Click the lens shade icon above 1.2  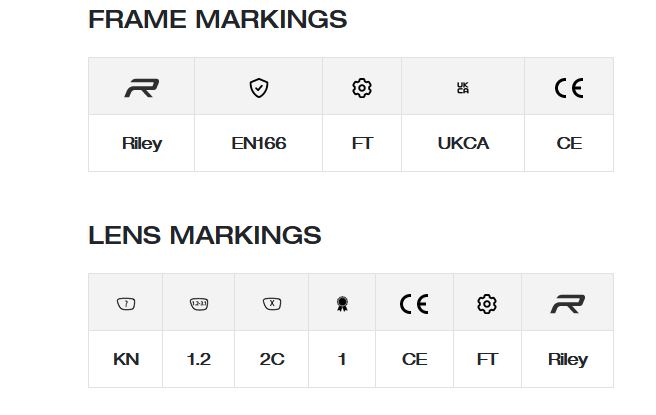point(199,303)
